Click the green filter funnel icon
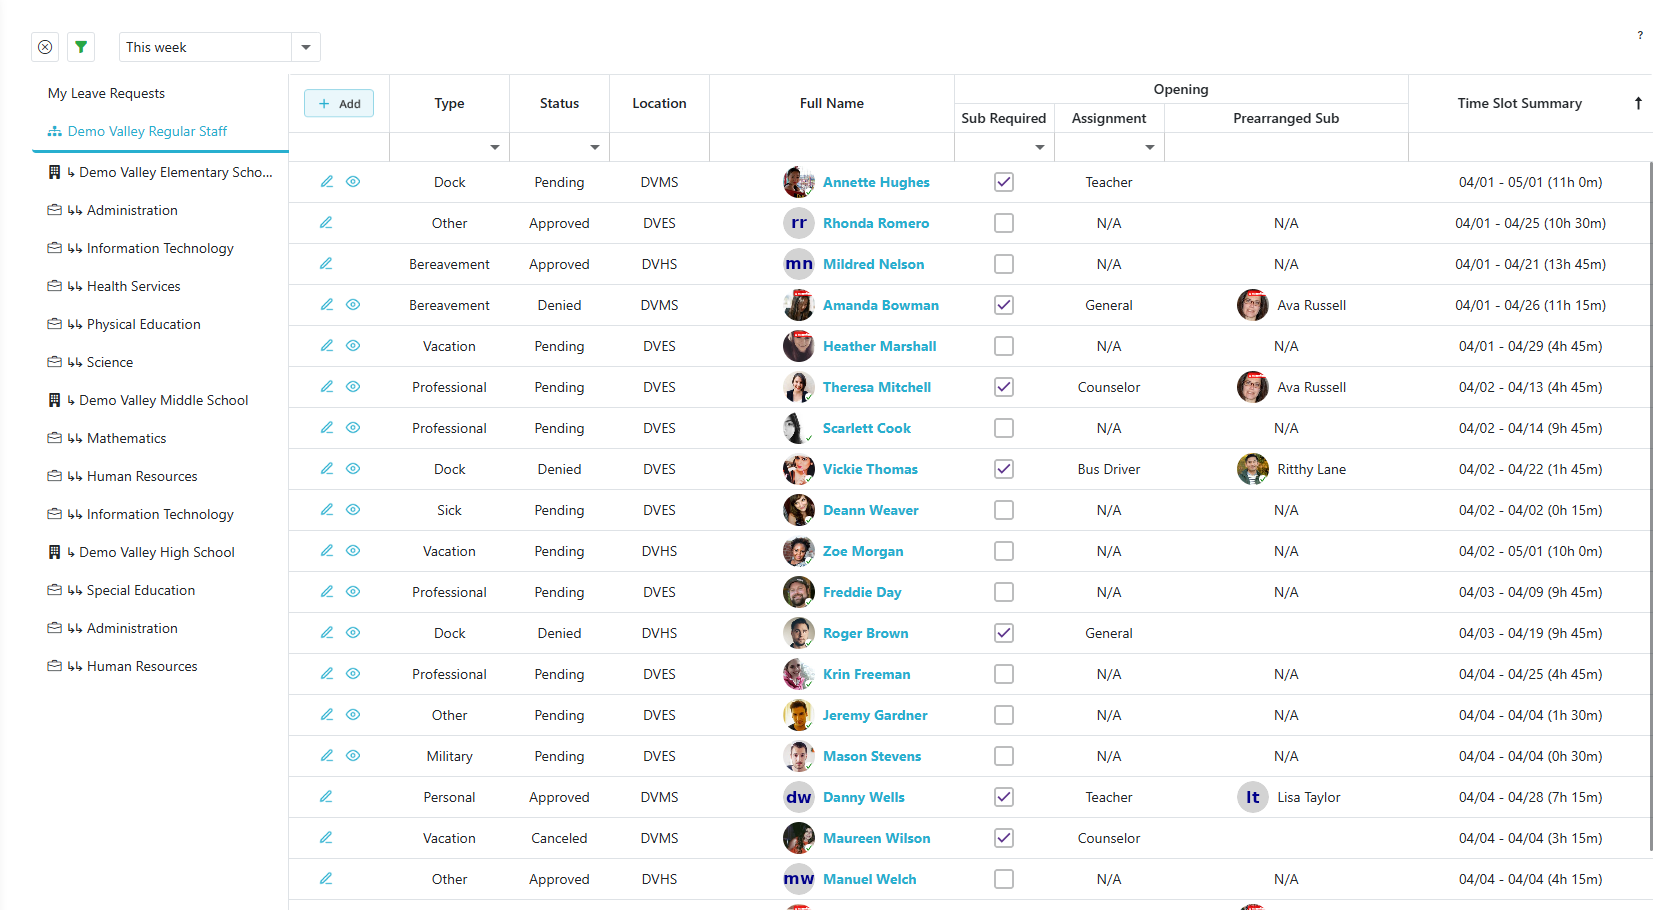The image size is (1662, 910). (x=81, y=47)
